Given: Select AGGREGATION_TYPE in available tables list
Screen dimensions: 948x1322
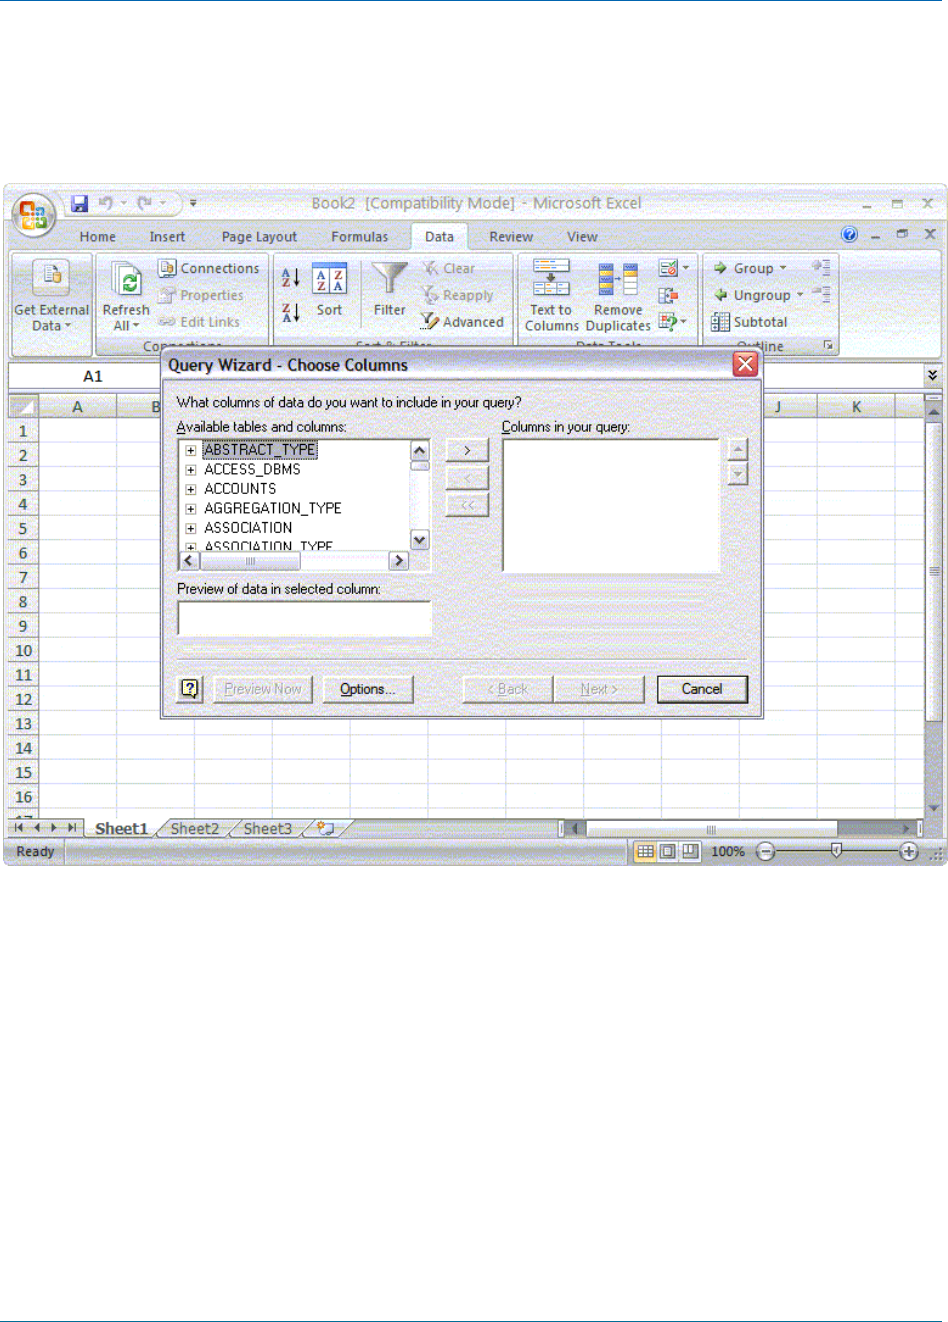Looking at the screenshot, I should (x=273, y=508).
